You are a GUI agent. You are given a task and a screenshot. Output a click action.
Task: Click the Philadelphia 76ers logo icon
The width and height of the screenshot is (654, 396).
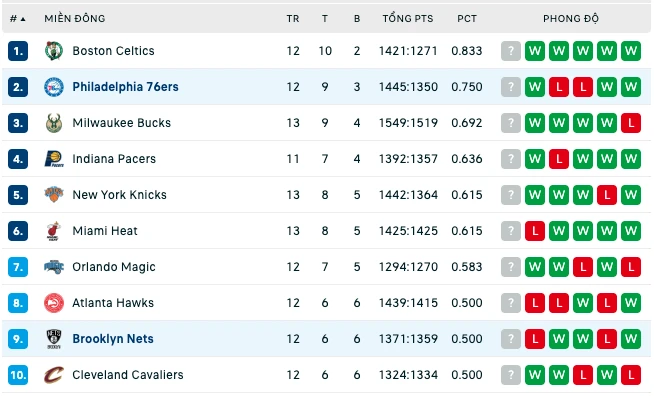click(54, 87)
